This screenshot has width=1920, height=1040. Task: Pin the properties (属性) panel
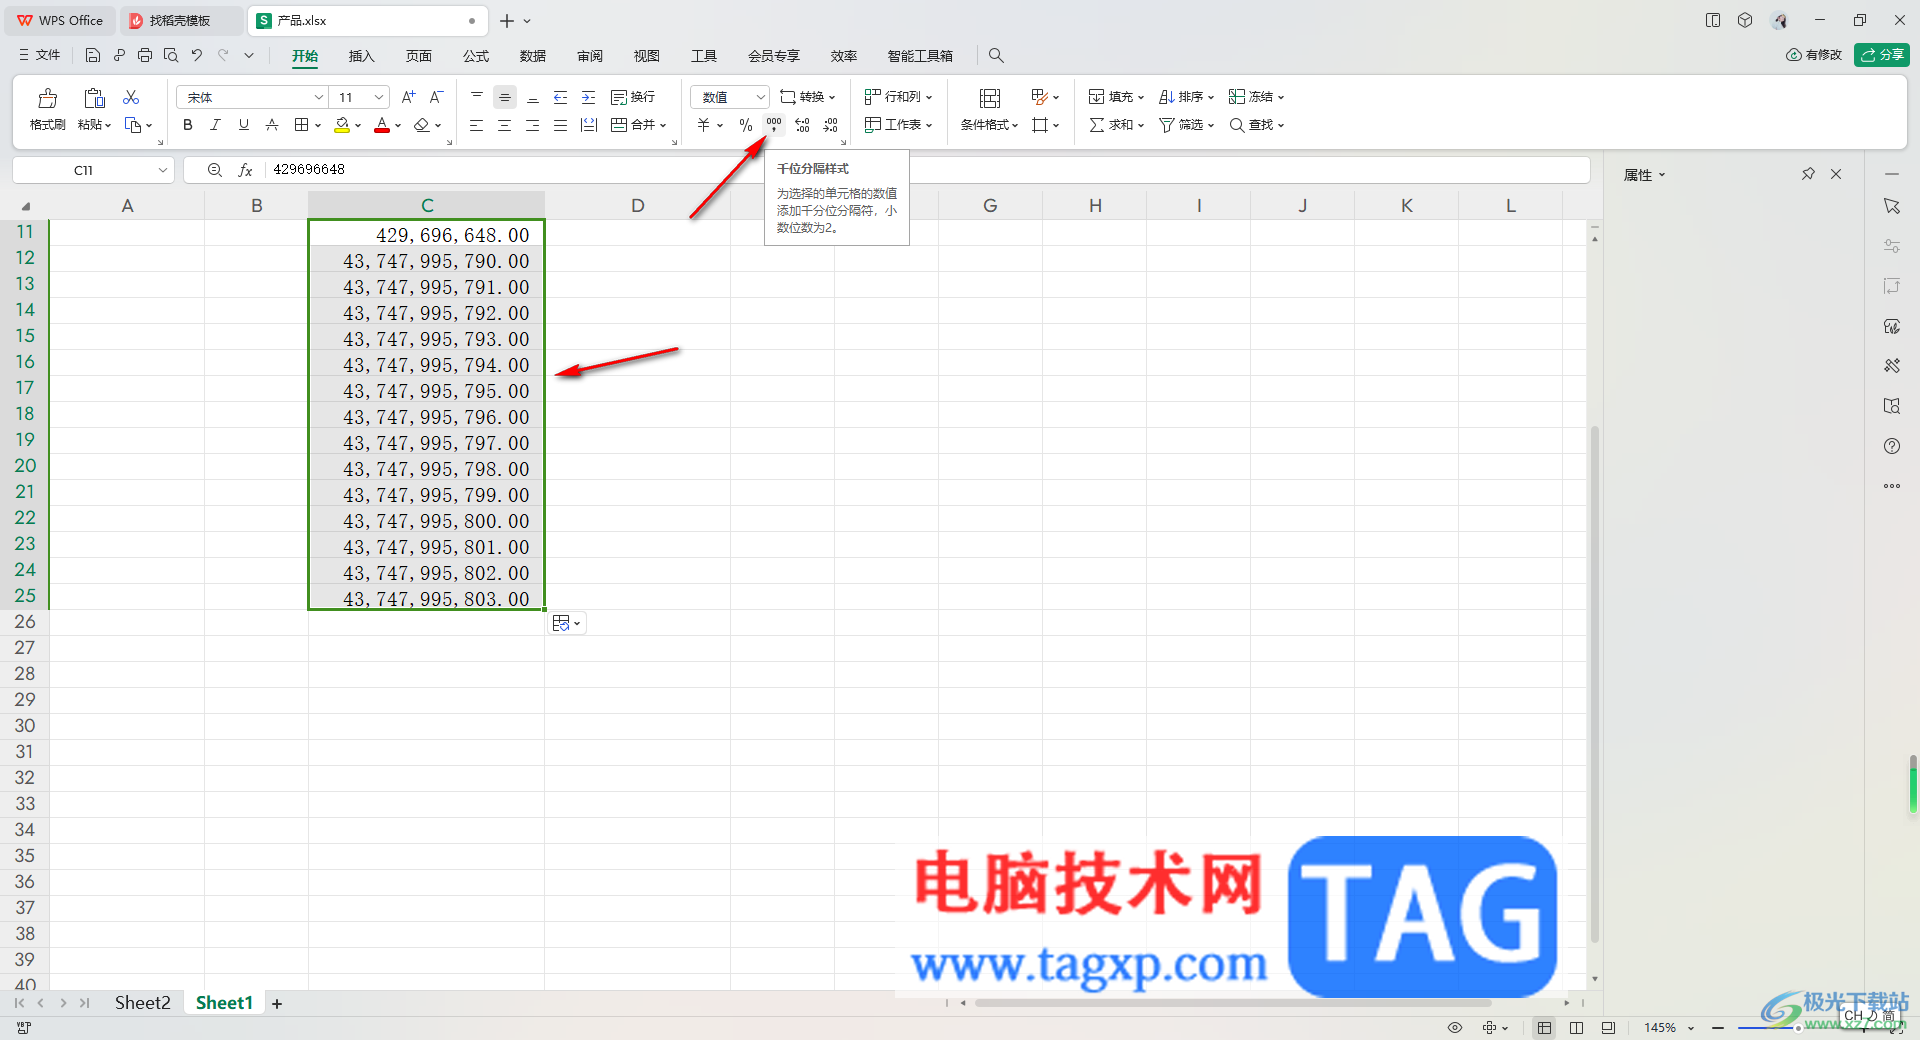click(1808, 174)
